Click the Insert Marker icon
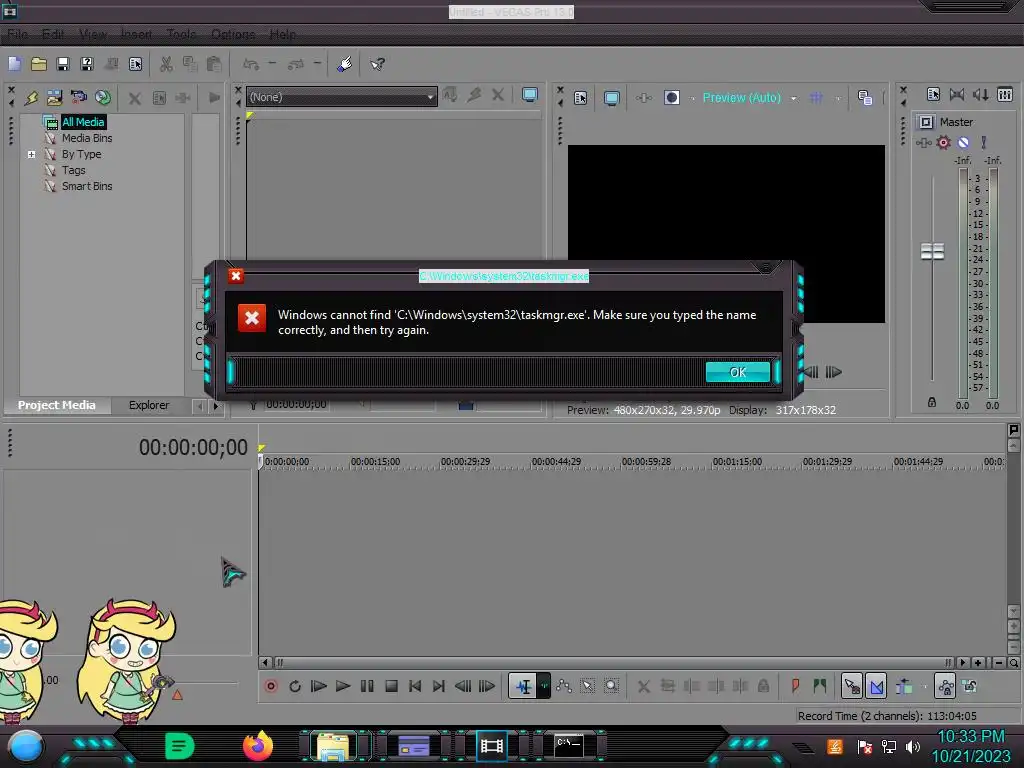Screen dimensions: 1024x768 pyautogui.click(x=795, y=686)
